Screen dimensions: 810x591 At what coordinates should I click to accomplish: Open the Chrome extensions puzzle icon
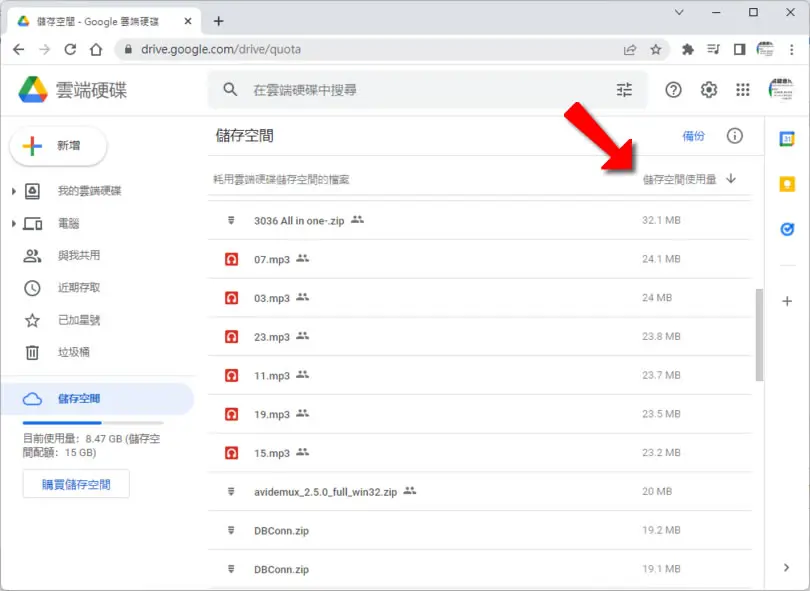pos(688,50)
